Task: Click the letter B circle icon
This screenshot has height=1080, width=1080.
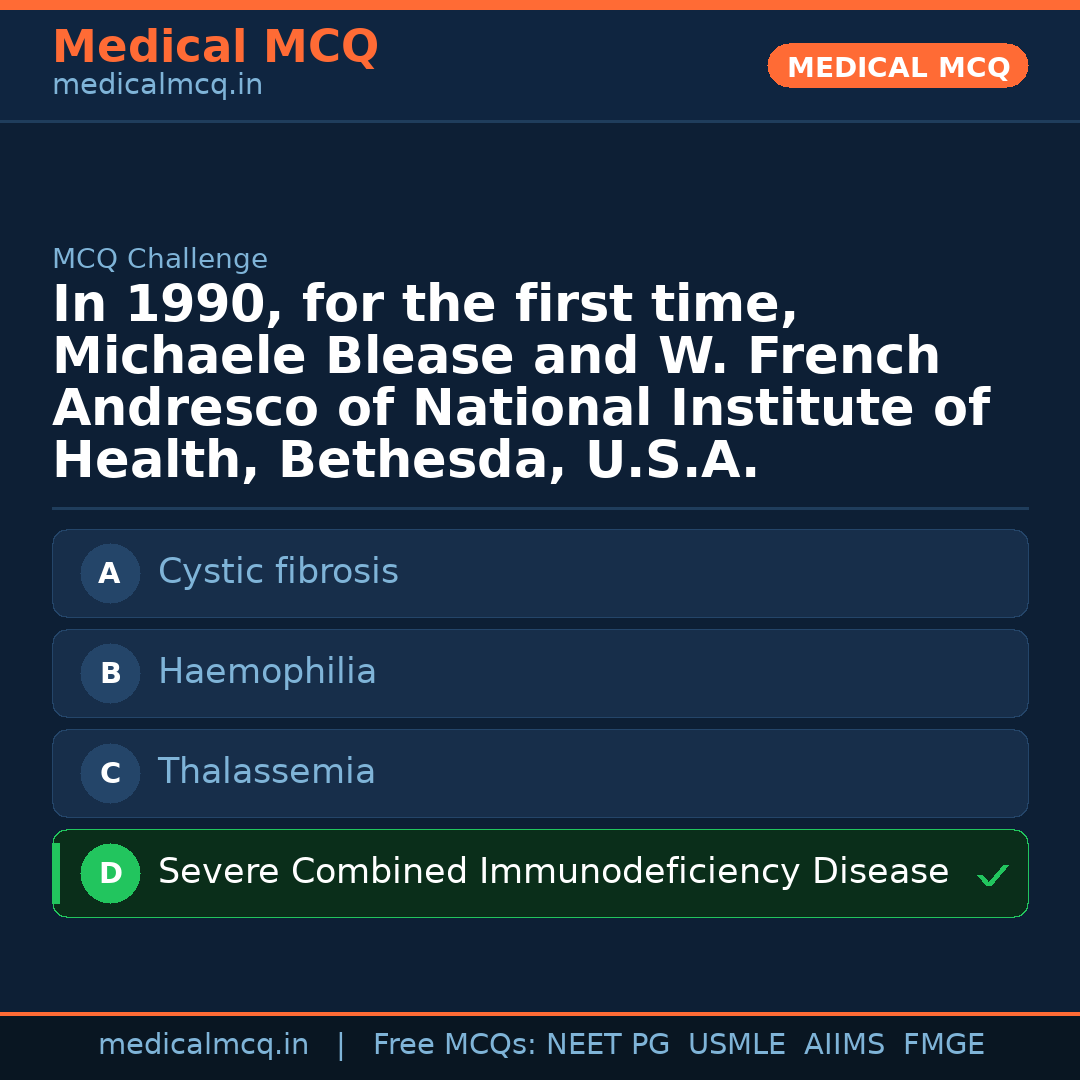Action: click(110, 673)
